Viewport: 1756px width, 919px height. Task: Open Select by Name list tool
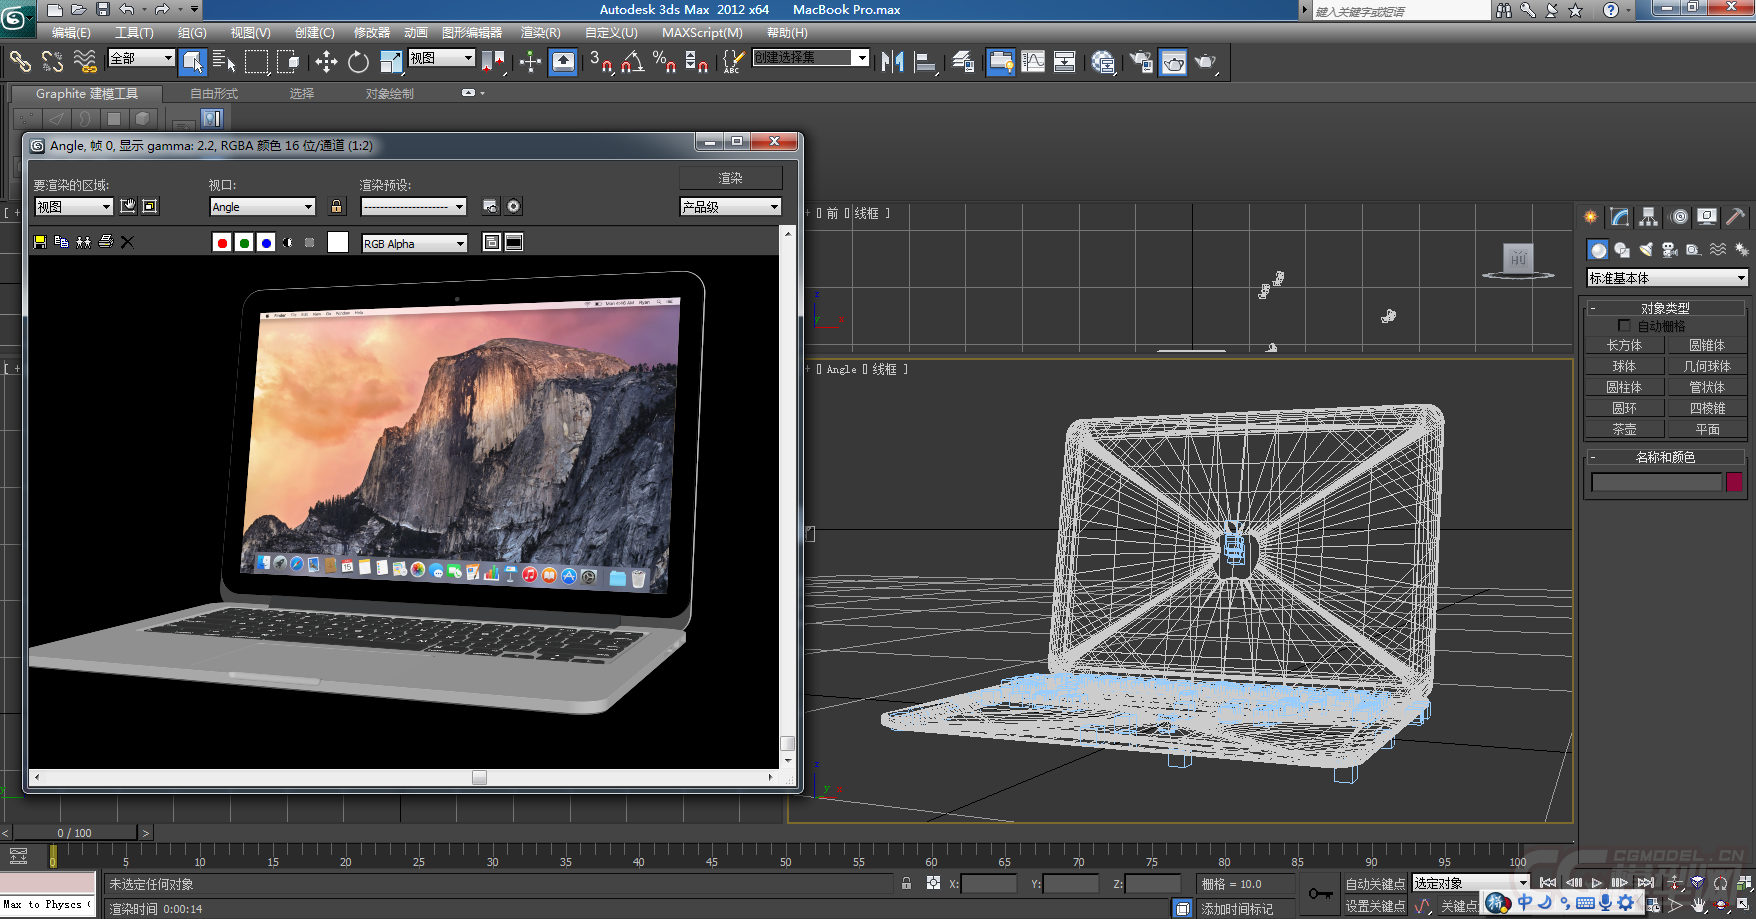pyautogui.click(x=225, y=62)
